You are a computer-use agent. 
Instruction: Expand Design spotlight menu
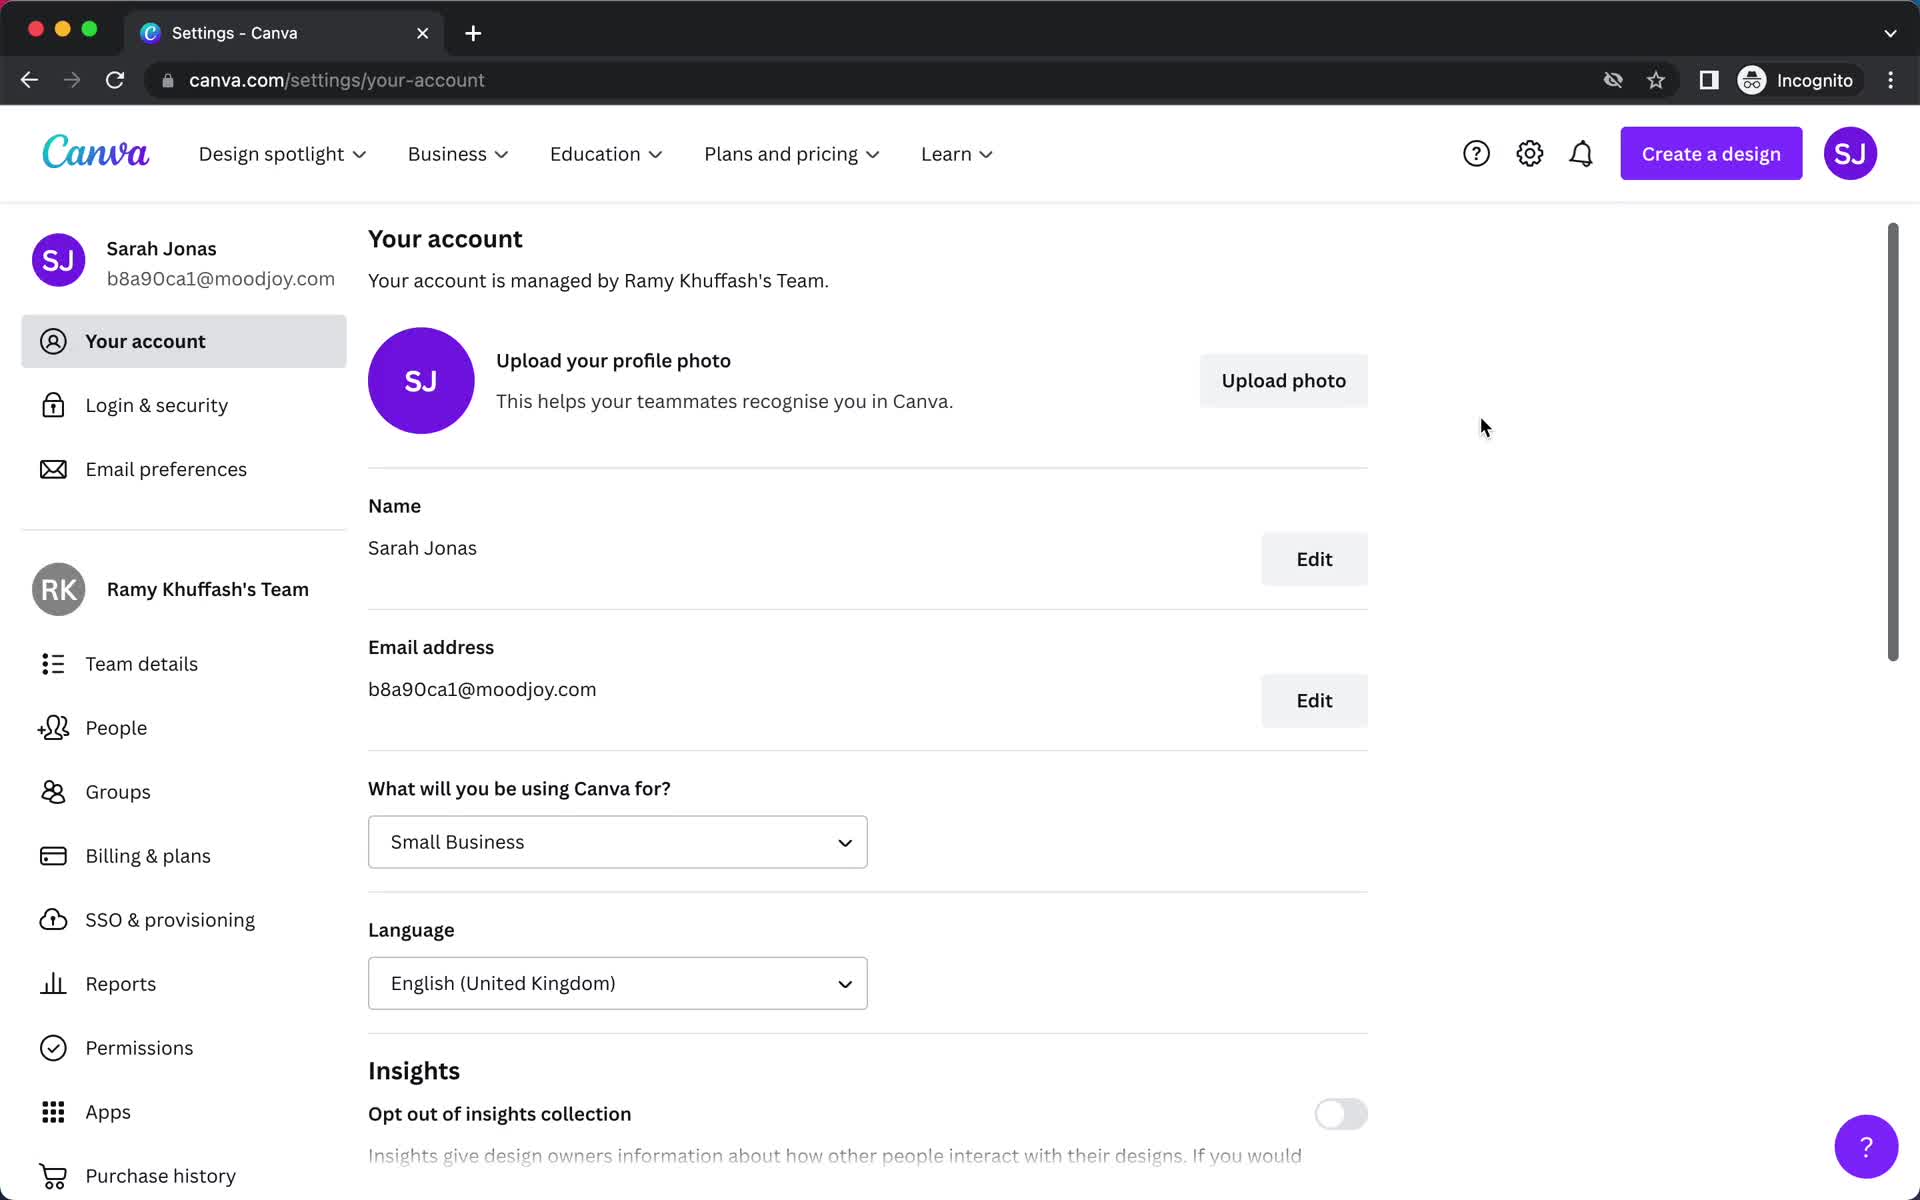(x=282, y=154)
